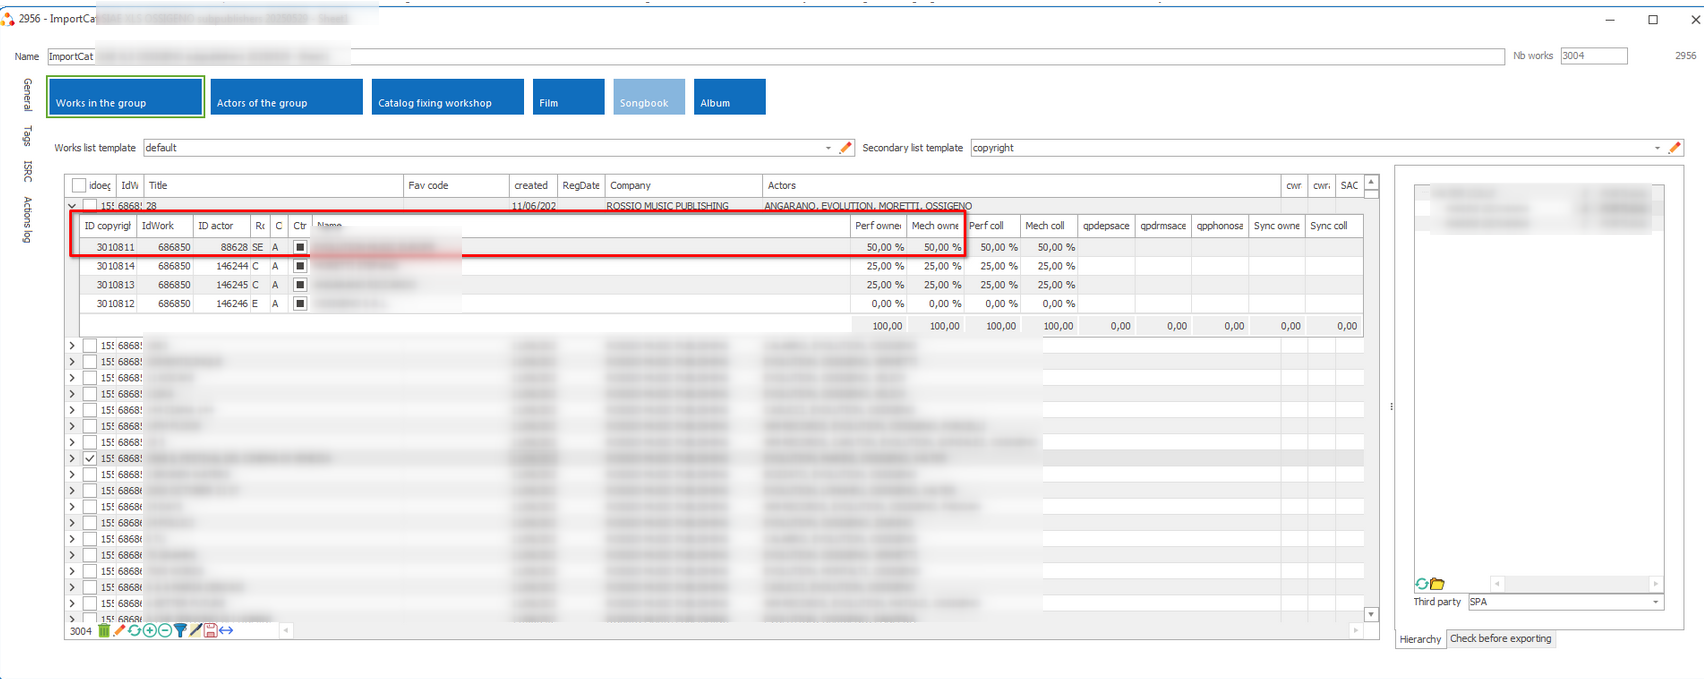
Task: Toggle the select-all checkbox in grid header
Action: (79, 186)
